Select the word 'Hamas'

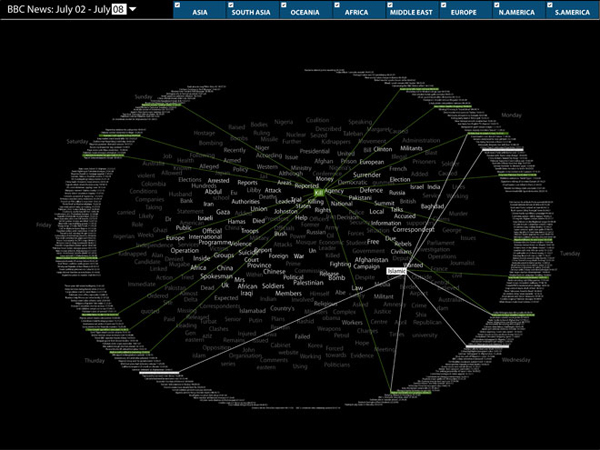[x=236, y=222]
